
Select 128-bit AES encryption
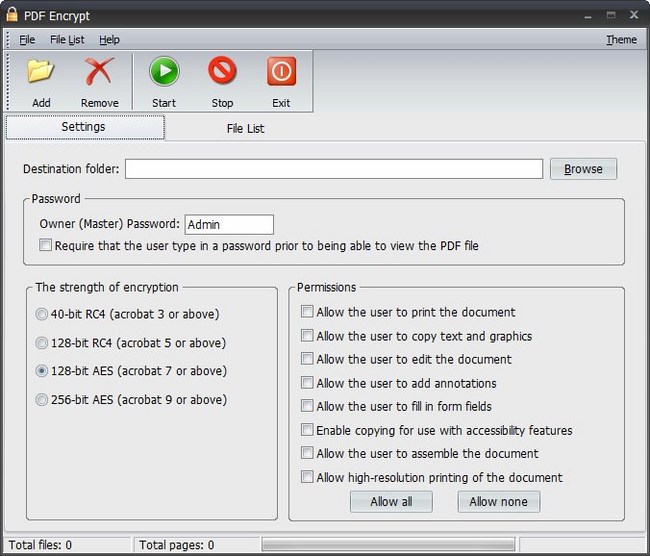[41, 371]
